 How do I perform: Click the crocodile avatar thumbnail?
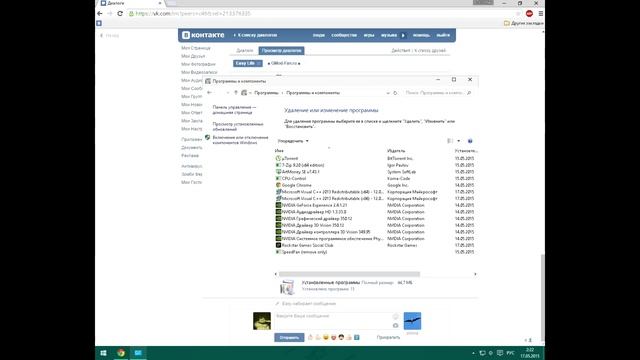[262, 321]
